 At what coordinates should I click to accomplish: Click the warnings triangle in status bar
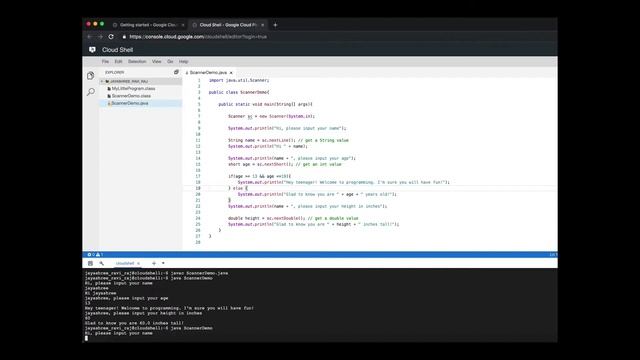[x=98, y=255]
